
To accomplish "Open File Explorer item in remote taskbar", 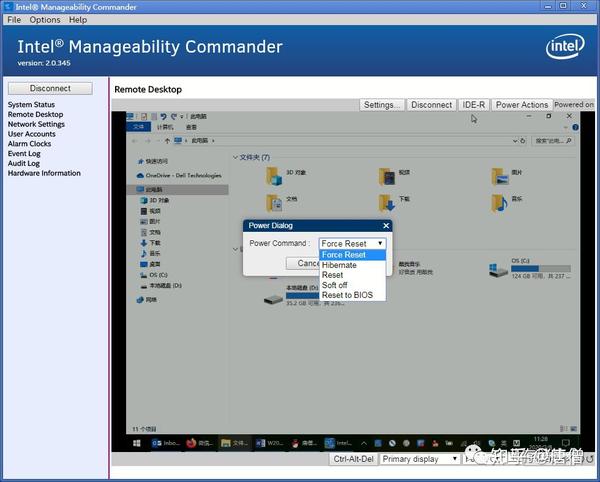I will click(x=234, y=443).
